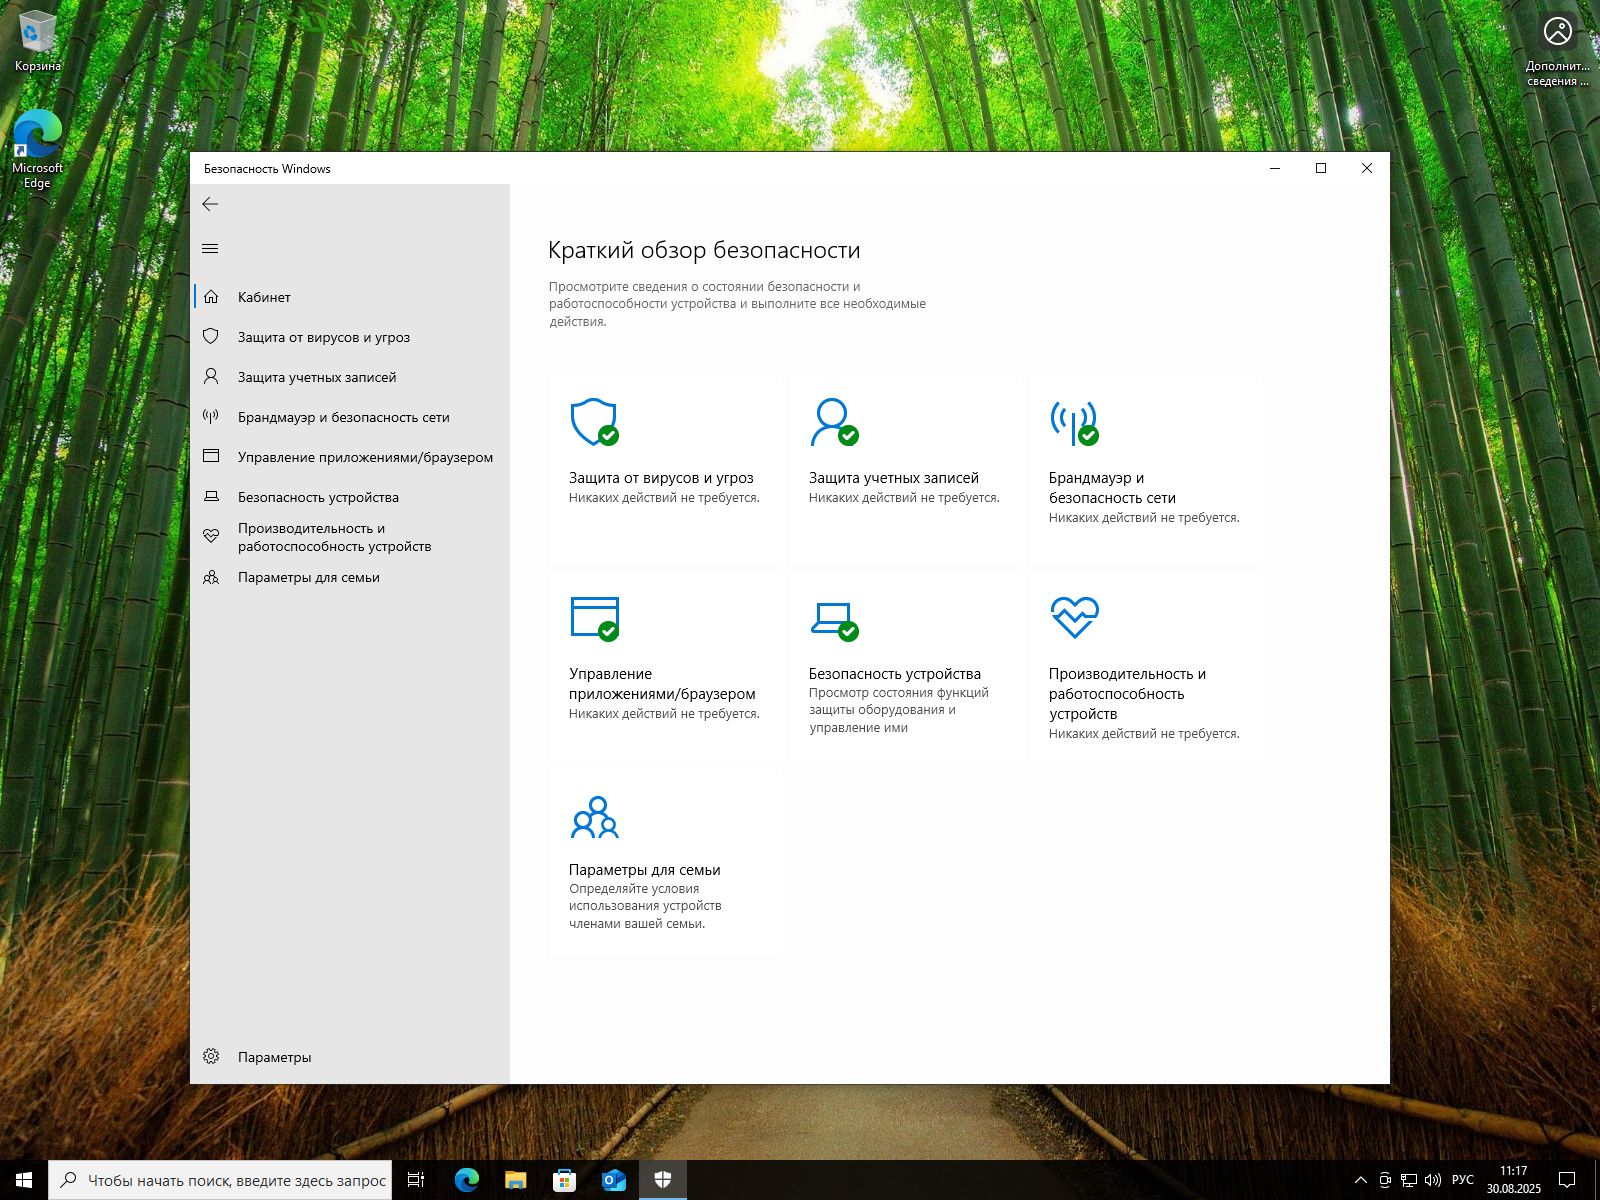Select Защита учетных записей in sidebar
Viewport: 1600px width, 1200px height.
coord(350,377)
